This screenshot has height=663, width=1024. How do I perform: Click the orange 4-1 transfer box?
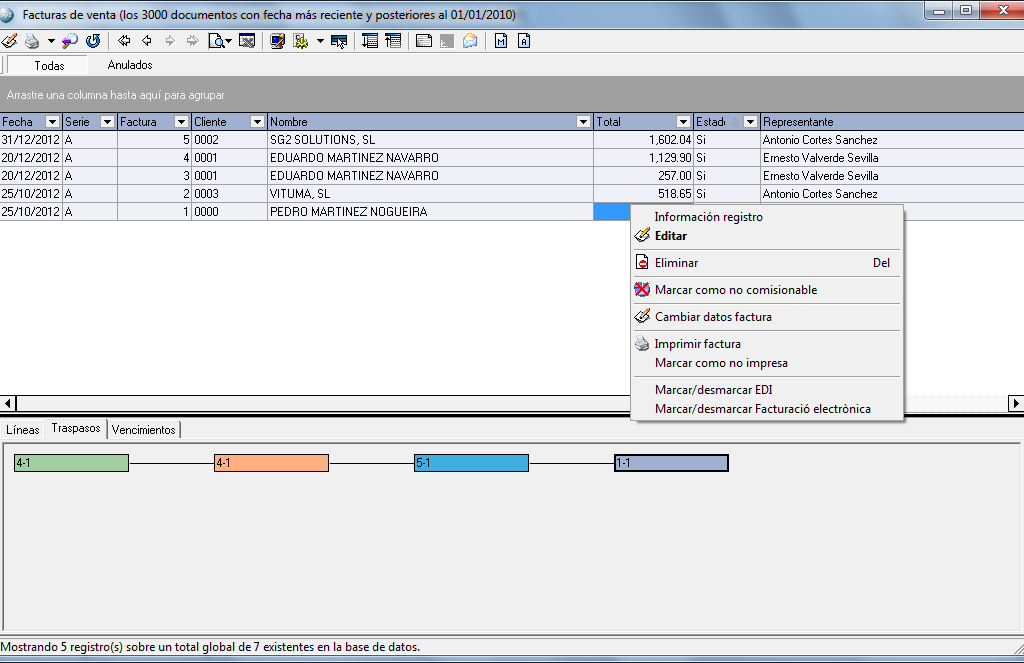click(x=272, y=463)
